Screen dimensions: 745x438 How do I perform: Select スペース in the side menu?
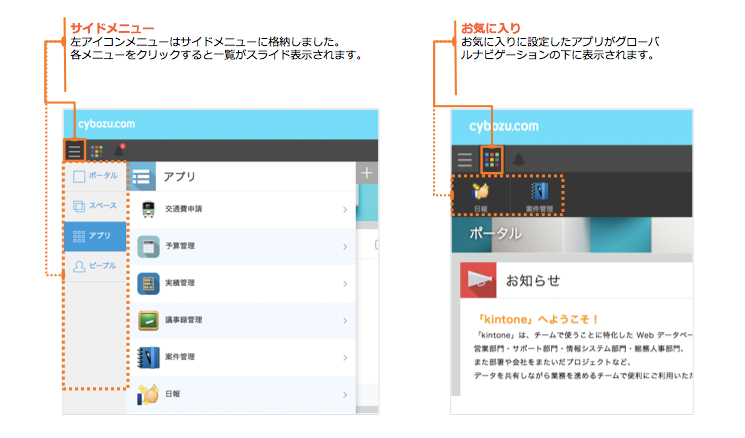pyautogui.click(x=95, y=206)
